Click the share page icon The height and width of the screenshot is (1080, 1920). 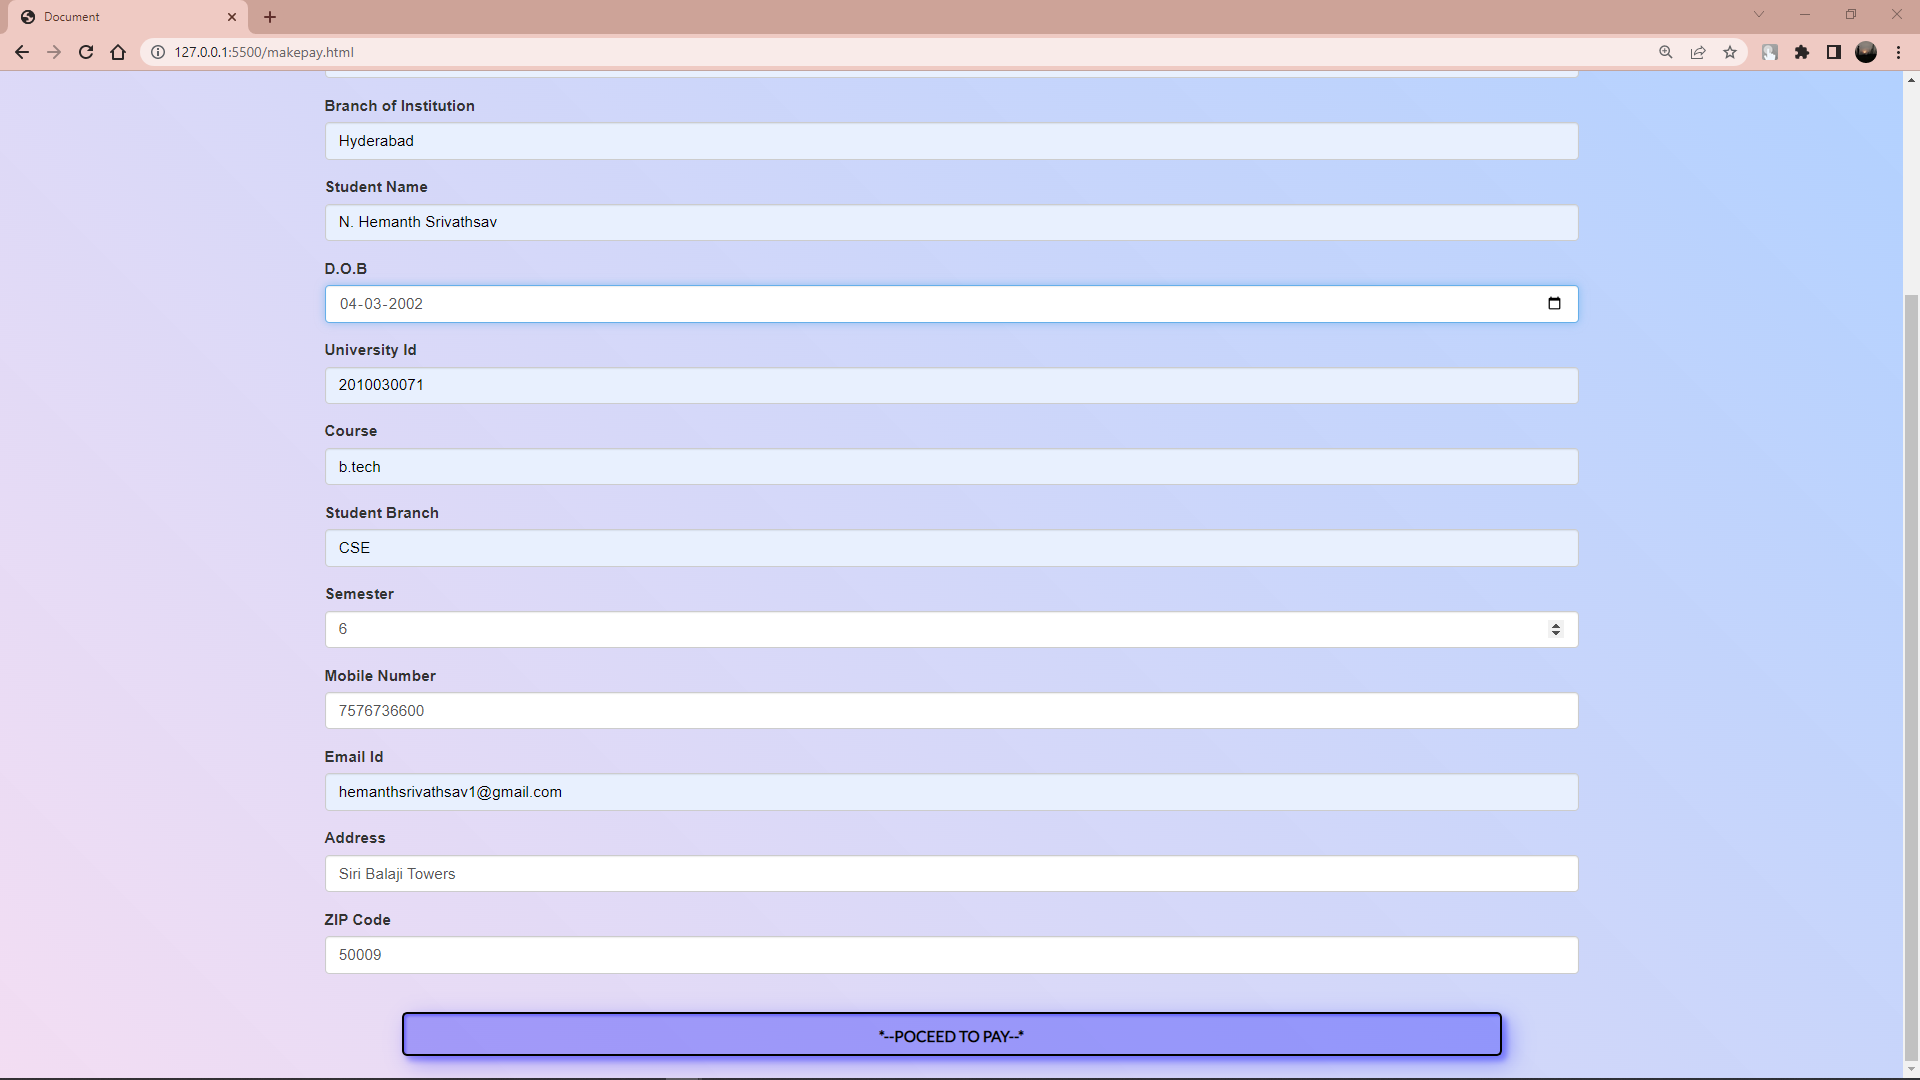(1698, 52)
